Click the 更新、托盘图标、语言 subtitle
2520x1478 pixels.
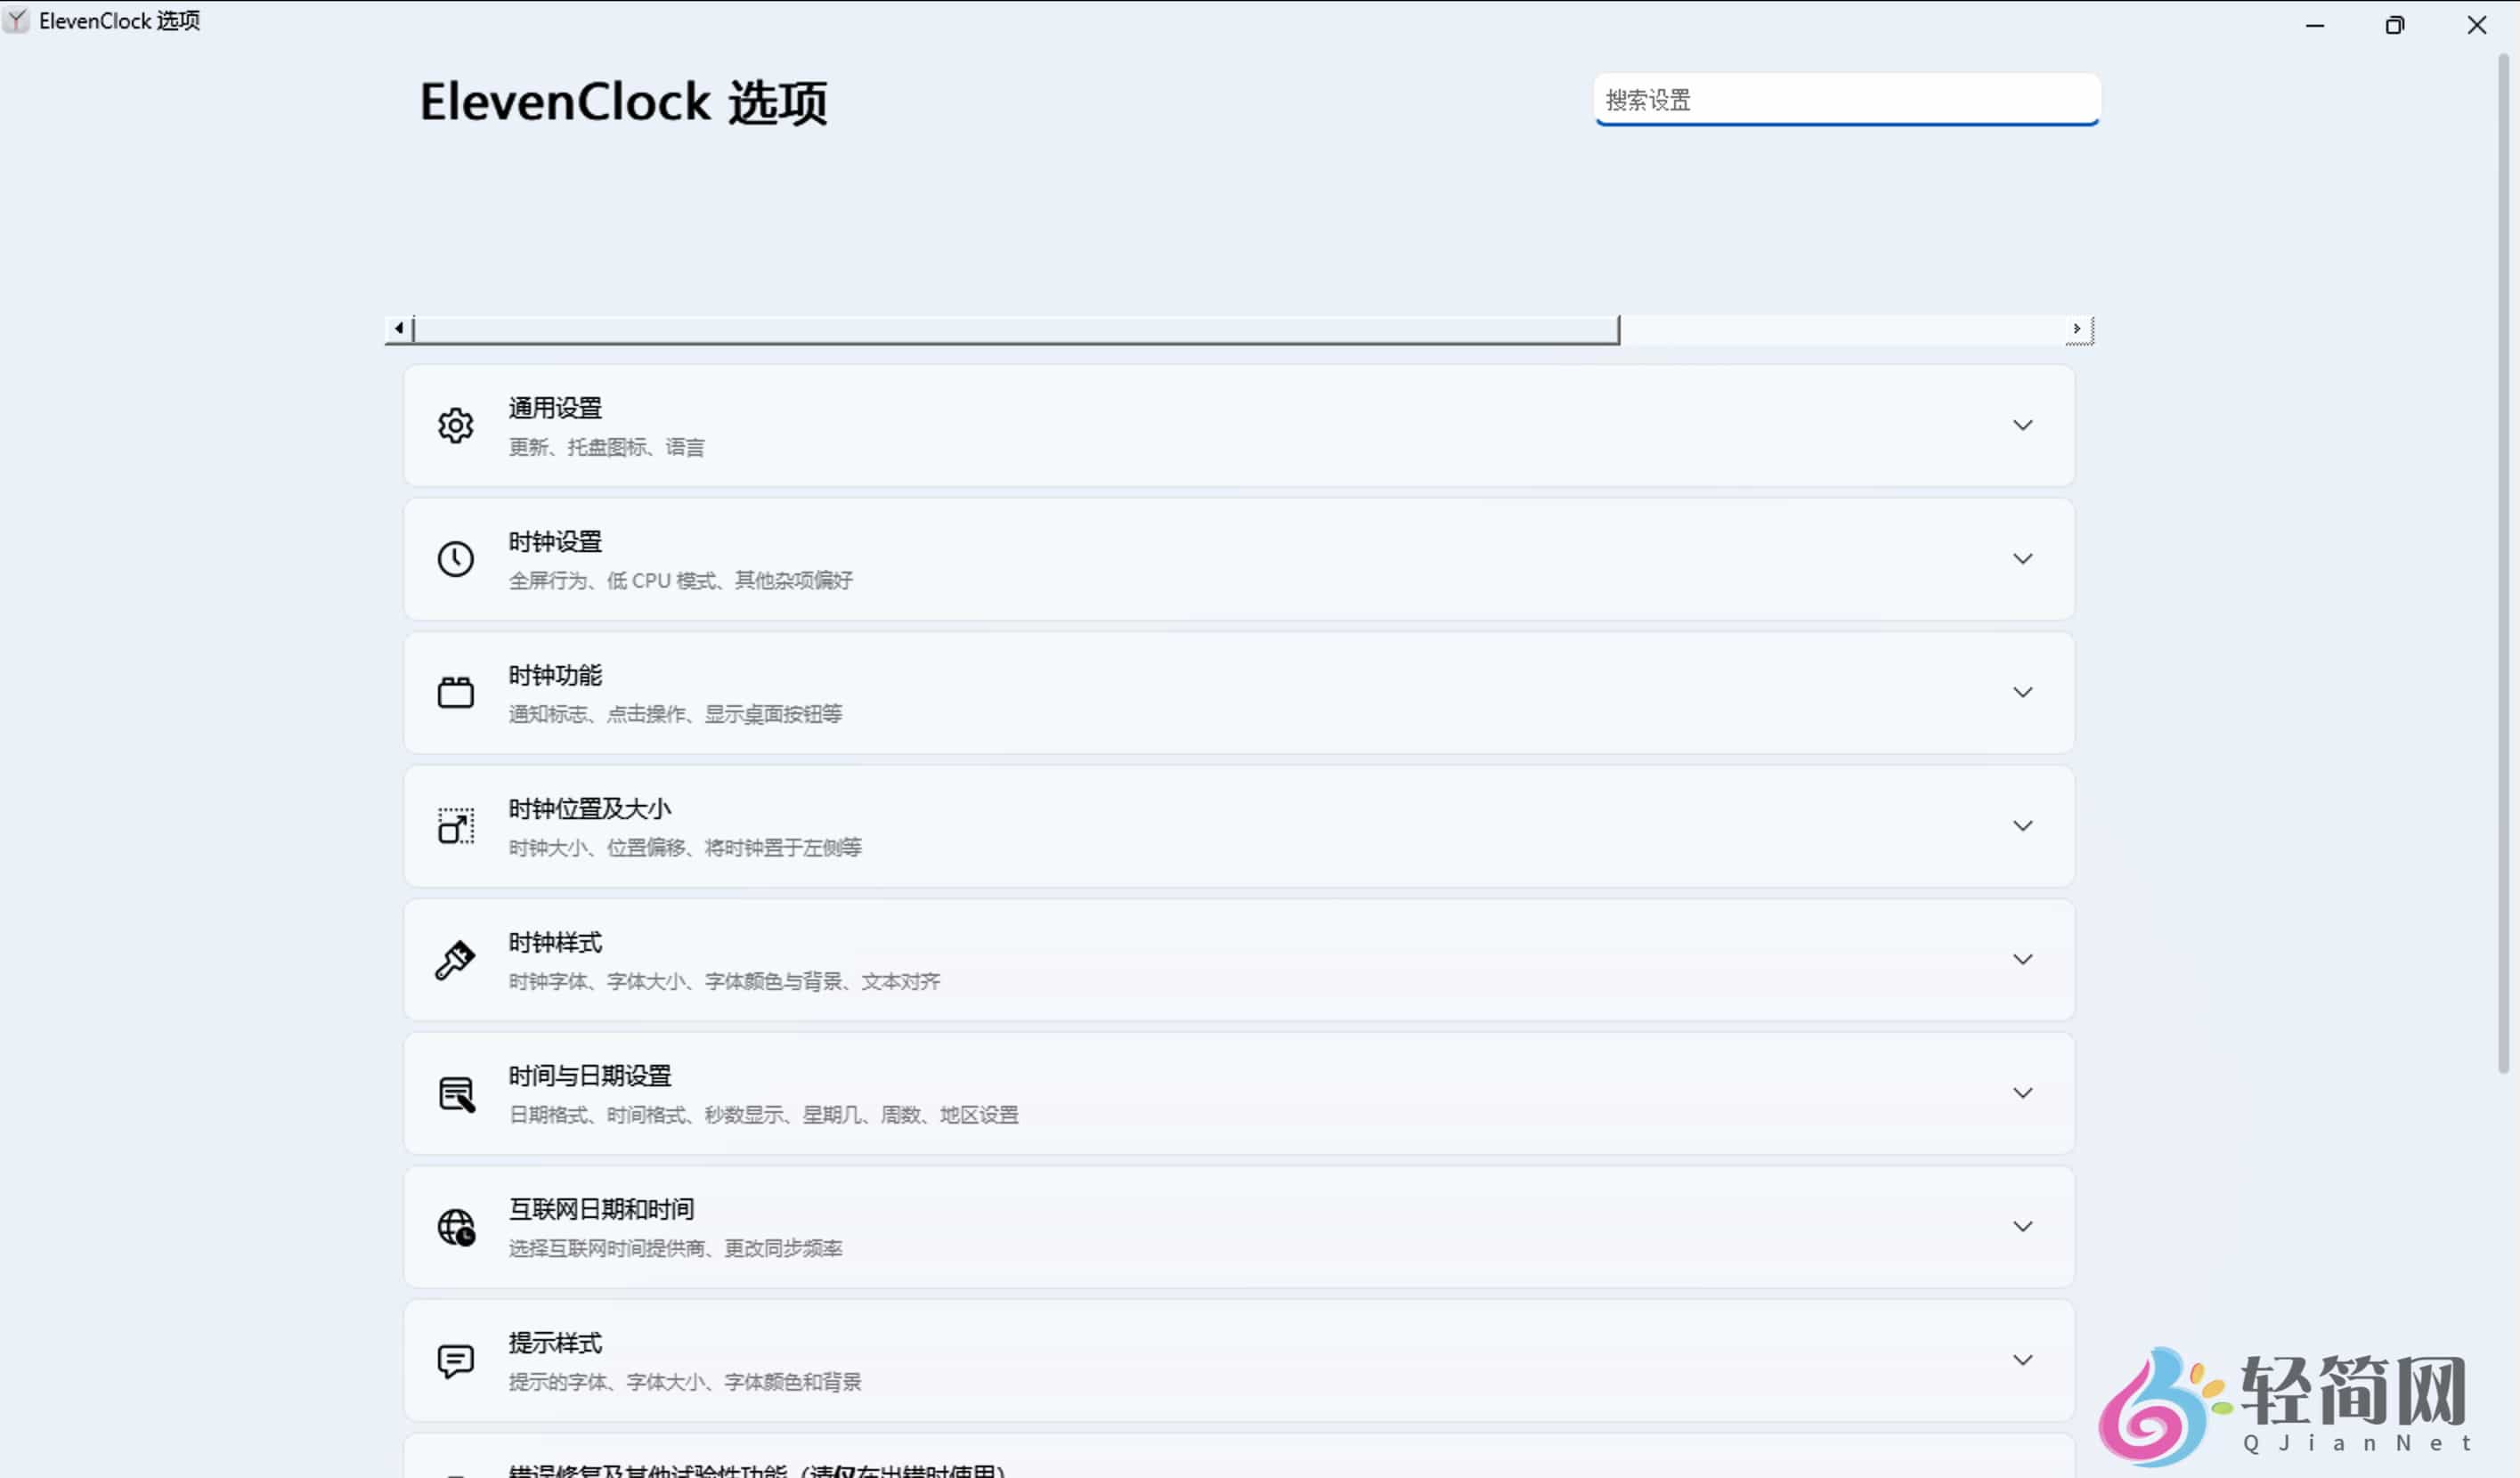point(606,447)
